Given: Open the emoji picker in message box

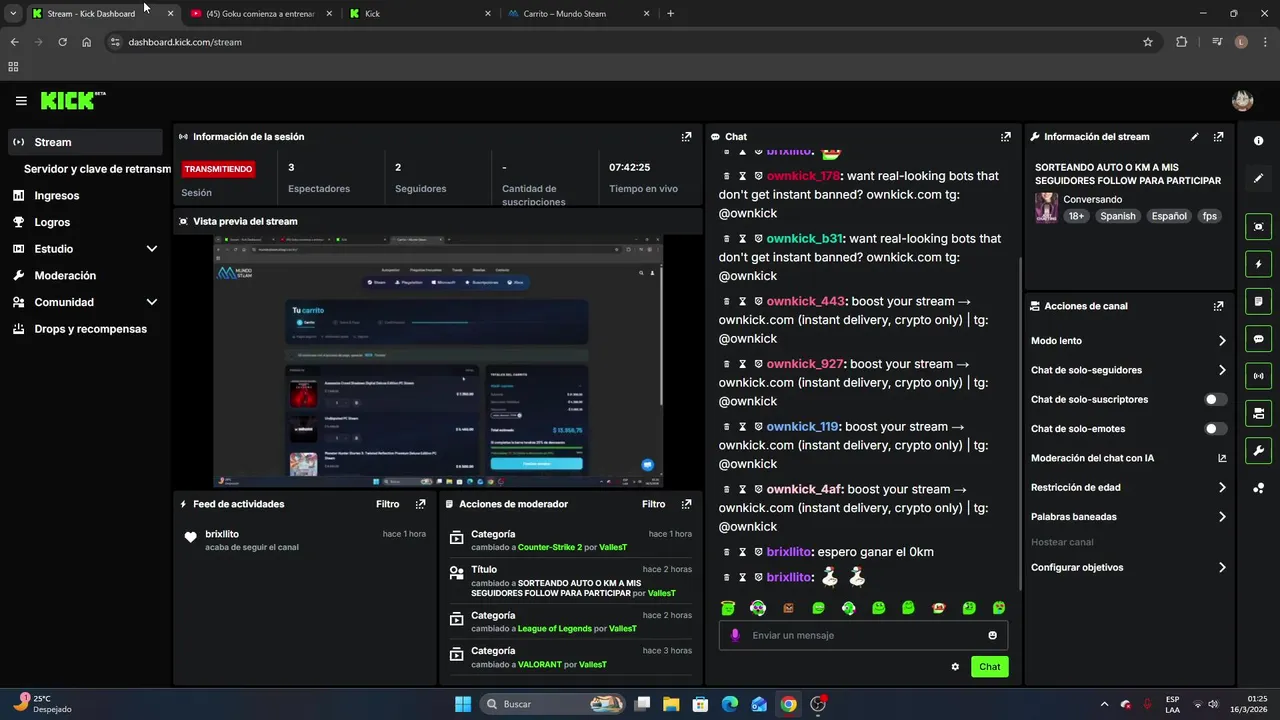Looking at the screenshot, I should point(992,635).
